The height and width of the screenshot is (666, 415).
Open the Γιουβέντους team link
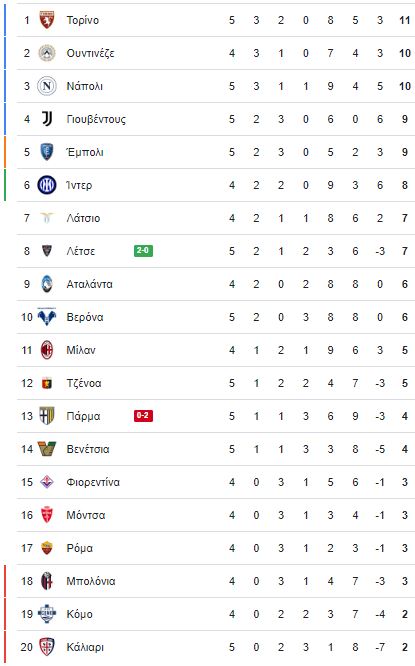96,119
